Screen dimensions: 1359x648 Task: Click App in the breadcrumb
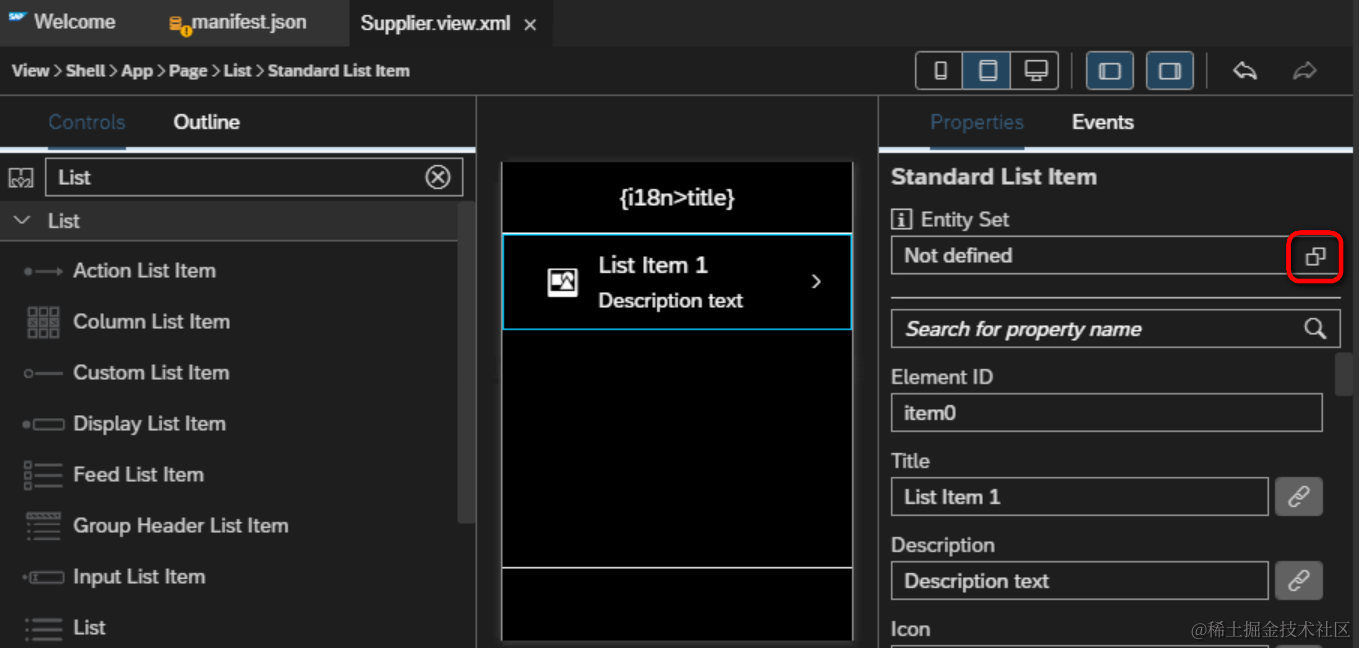137,71
